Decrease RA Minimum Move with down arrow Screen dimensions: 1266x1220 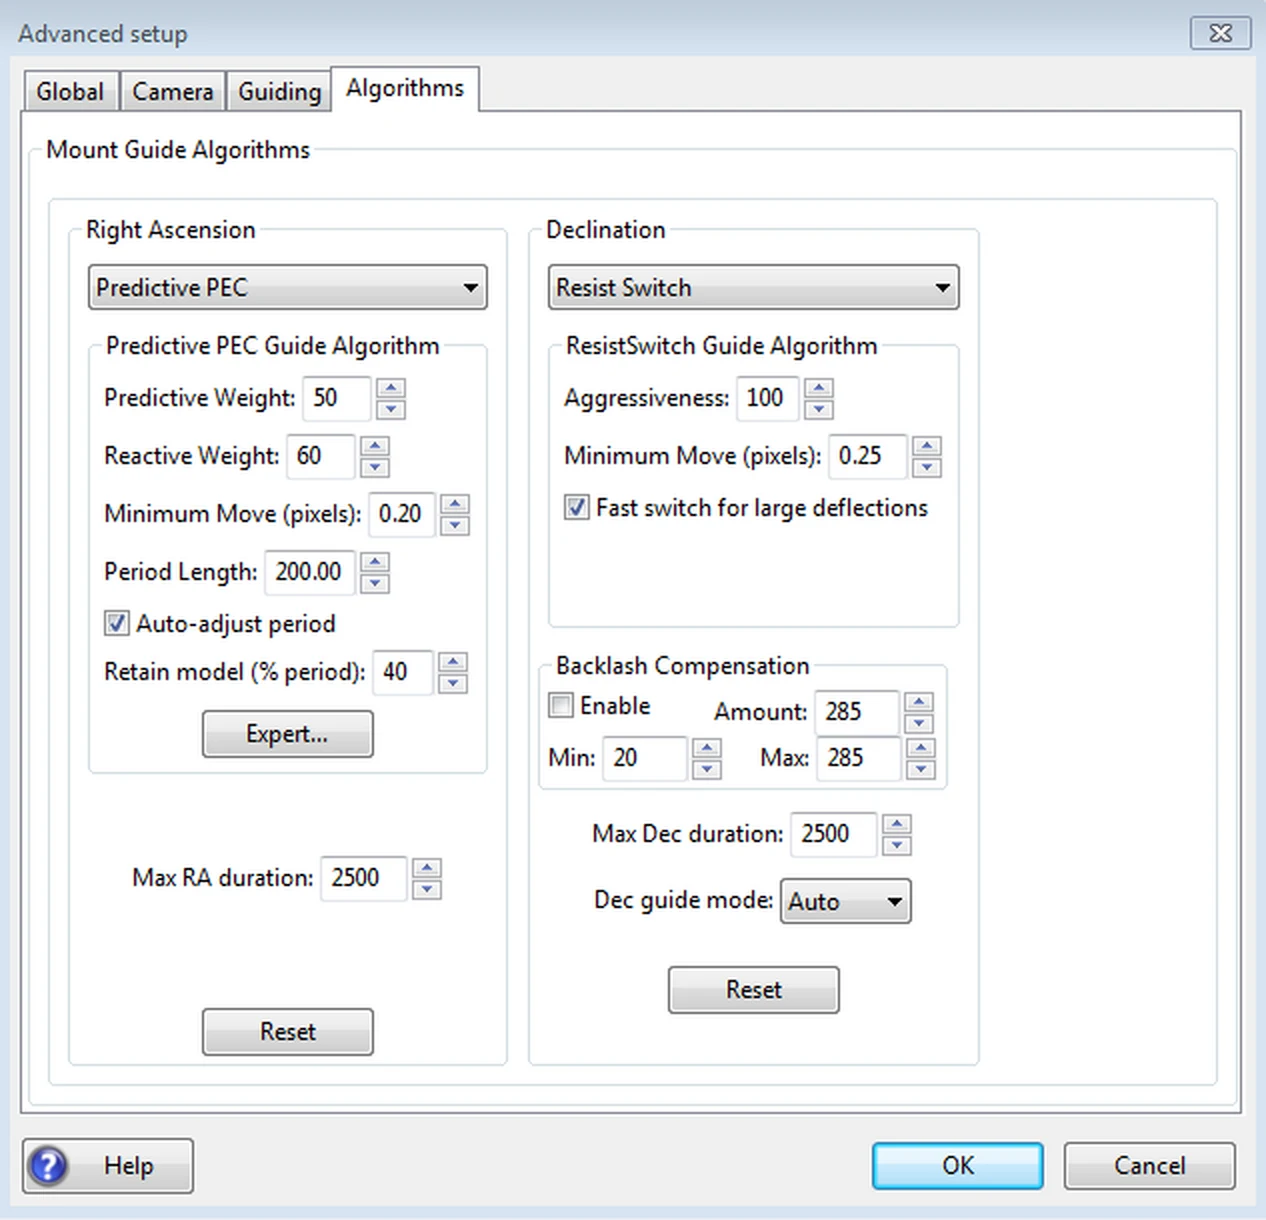pos(455,524)
